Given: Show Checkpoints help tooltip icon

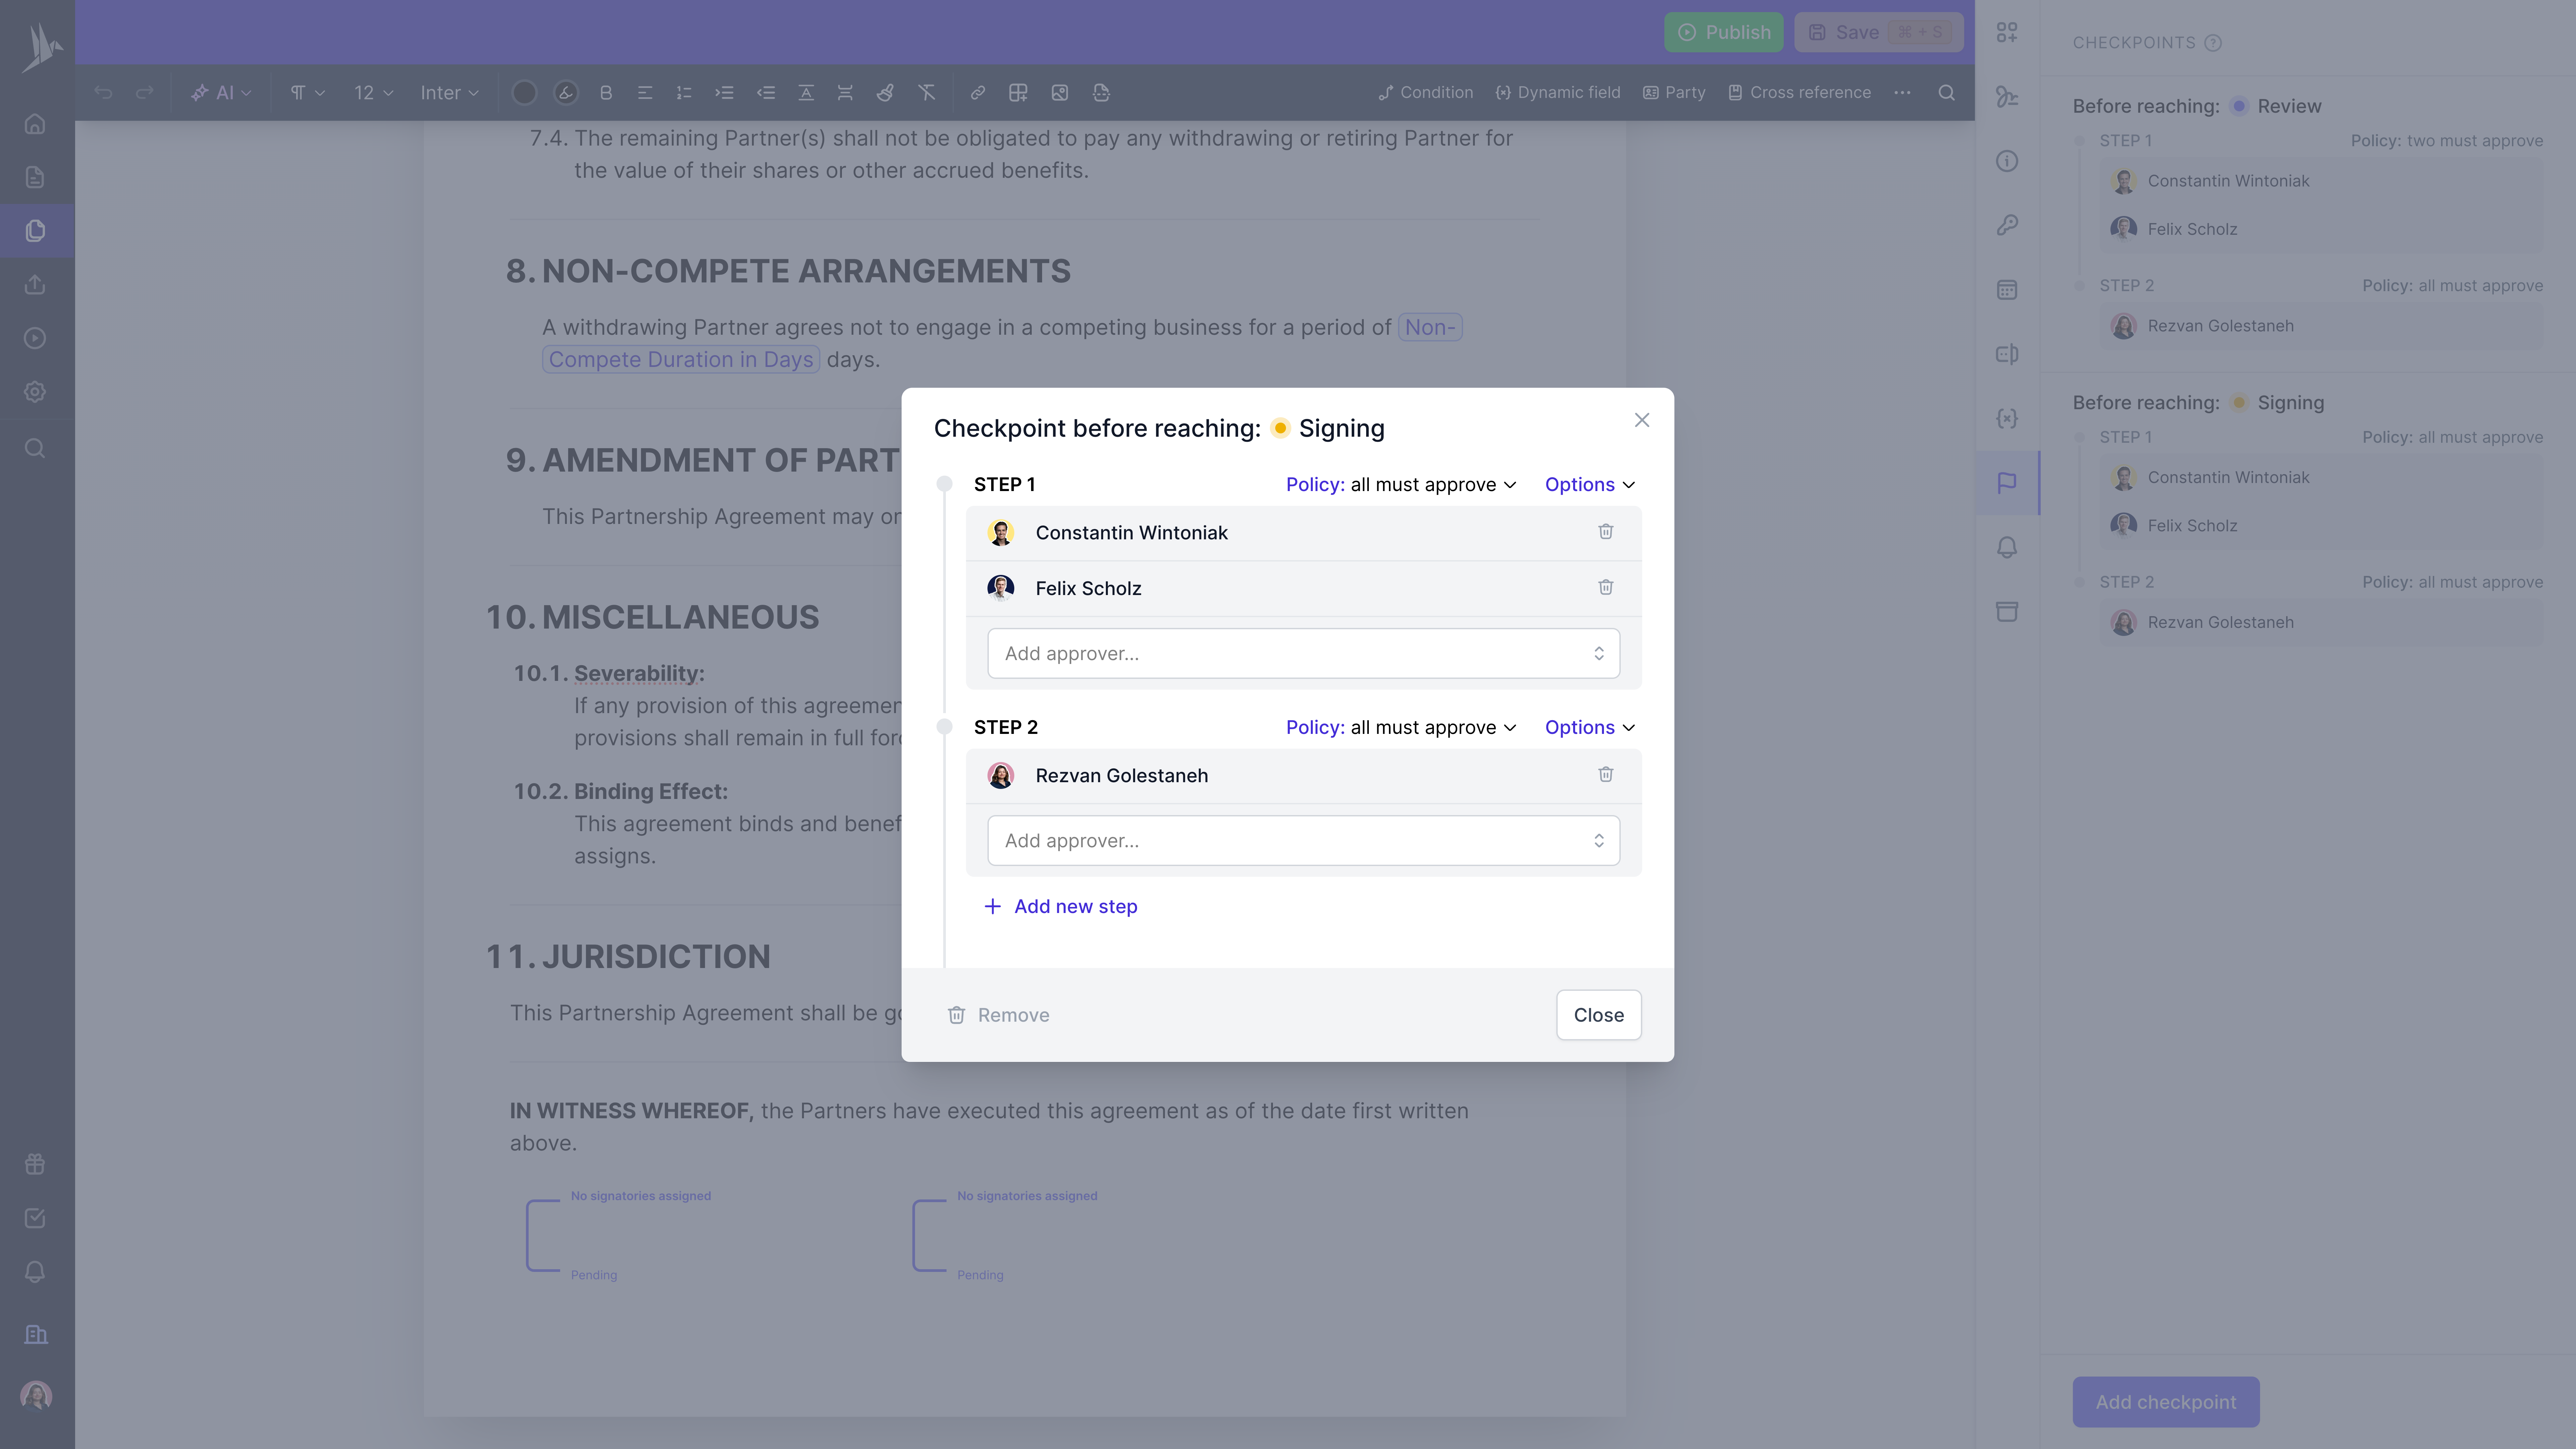Looking at the screenshot, I should (2213, 43).
